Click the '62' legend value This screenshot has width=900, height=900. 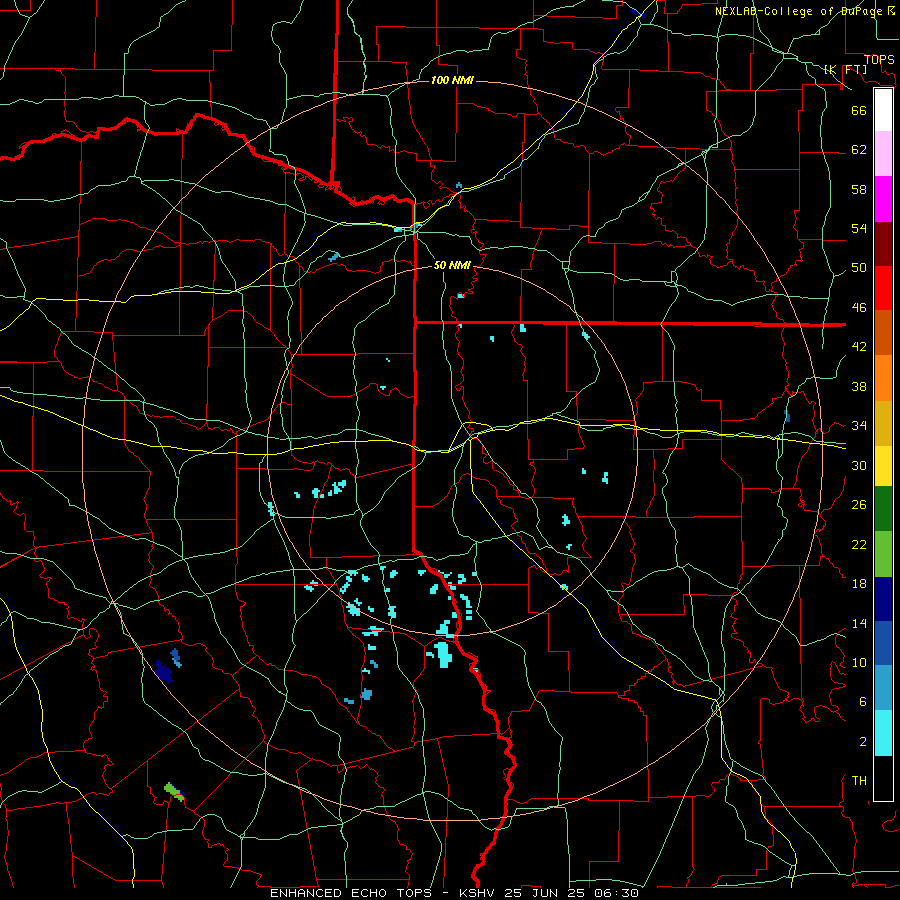coord(859,150)
